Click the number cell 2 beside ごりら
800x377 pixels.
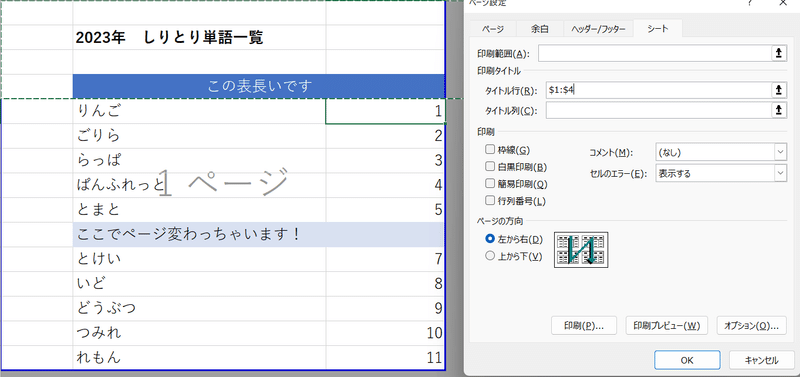coord(386,136)
